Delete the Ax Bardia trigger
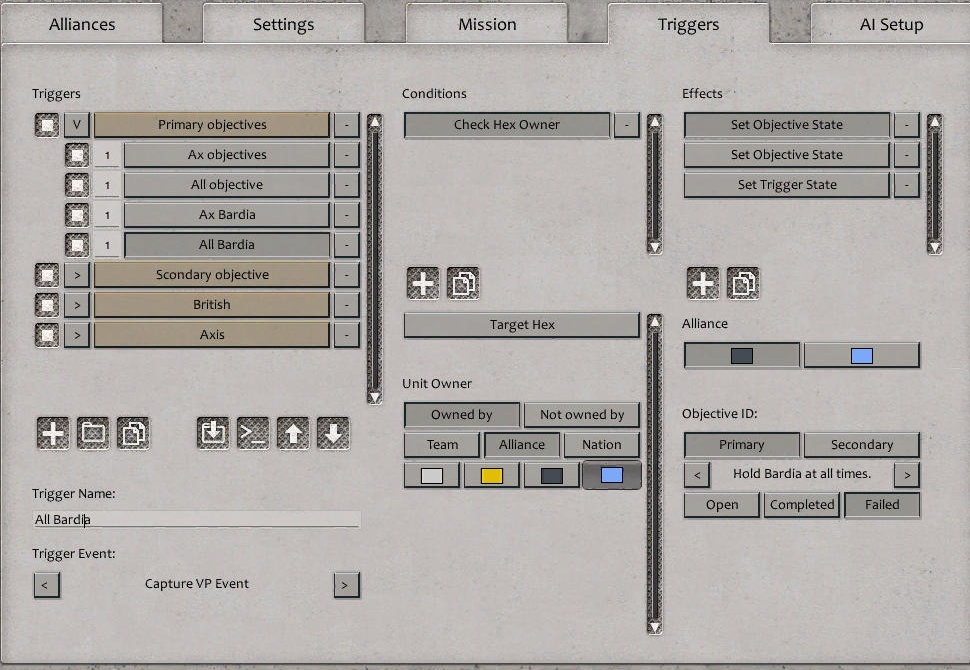Viewport: 970px width, 670px height. point(346,215)
